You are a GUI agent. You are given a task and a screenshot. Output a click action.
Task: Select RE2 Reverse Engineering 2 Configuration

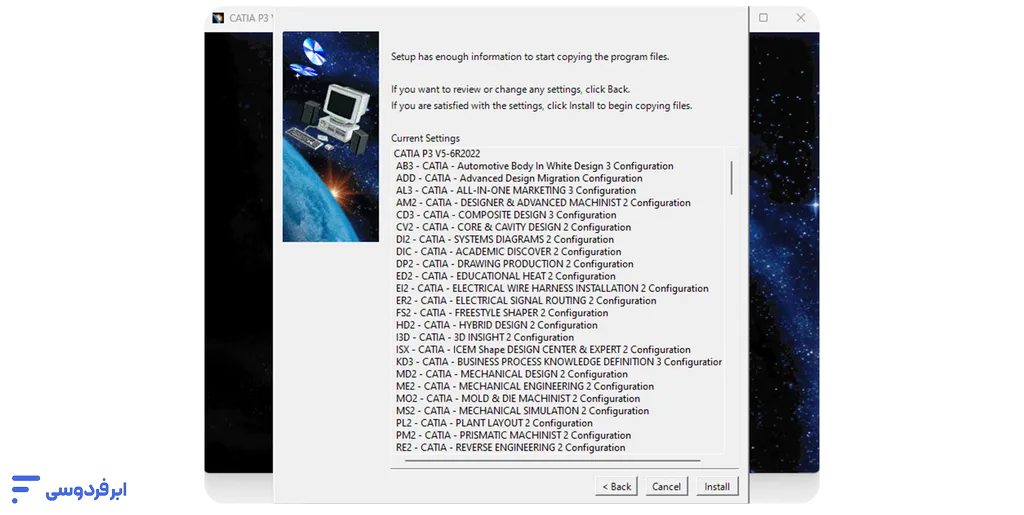point(510,448)
